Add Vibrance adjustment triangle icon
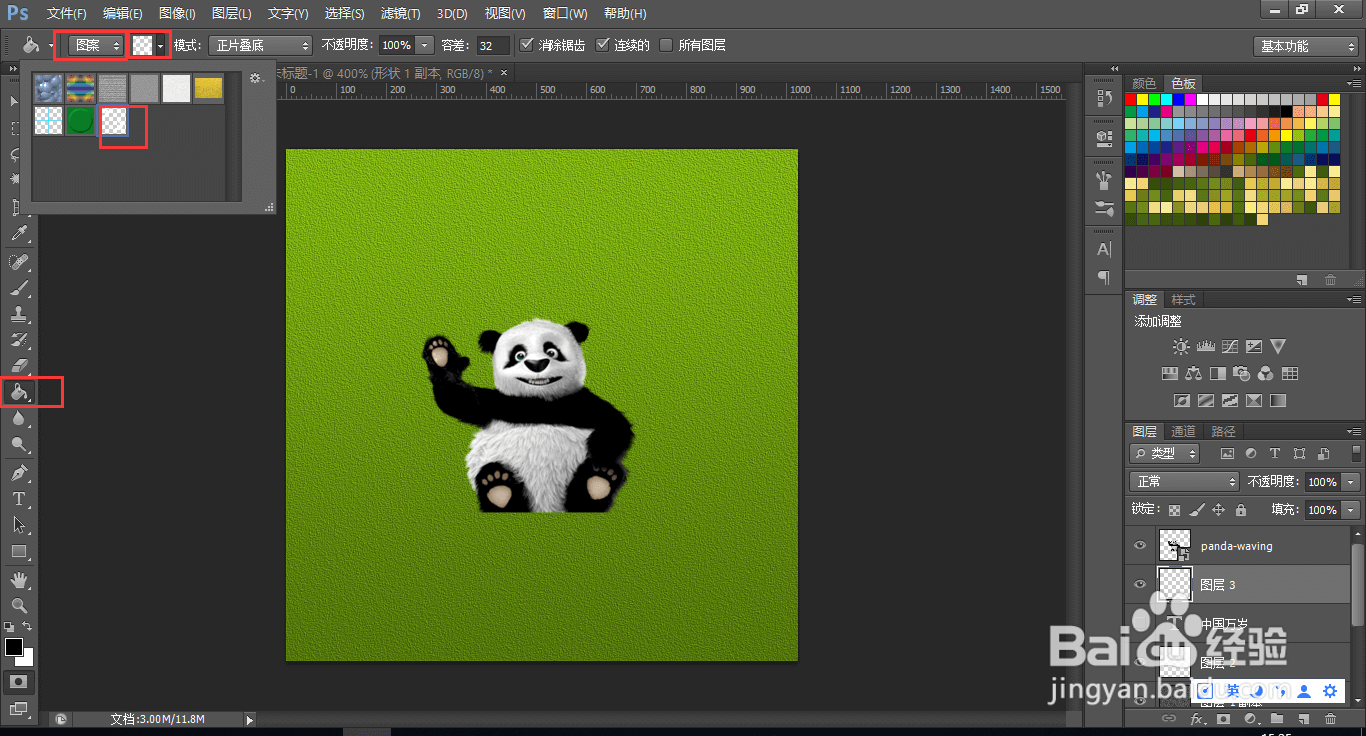Image resolution: width=1366 pixels, height=736 pixels. click(1278, 346)
